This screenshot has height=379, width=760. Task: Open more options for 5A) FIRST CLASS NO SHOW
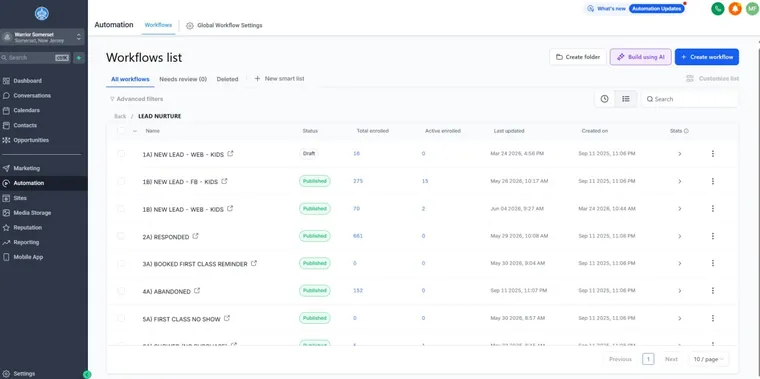[x=712, y=318]
